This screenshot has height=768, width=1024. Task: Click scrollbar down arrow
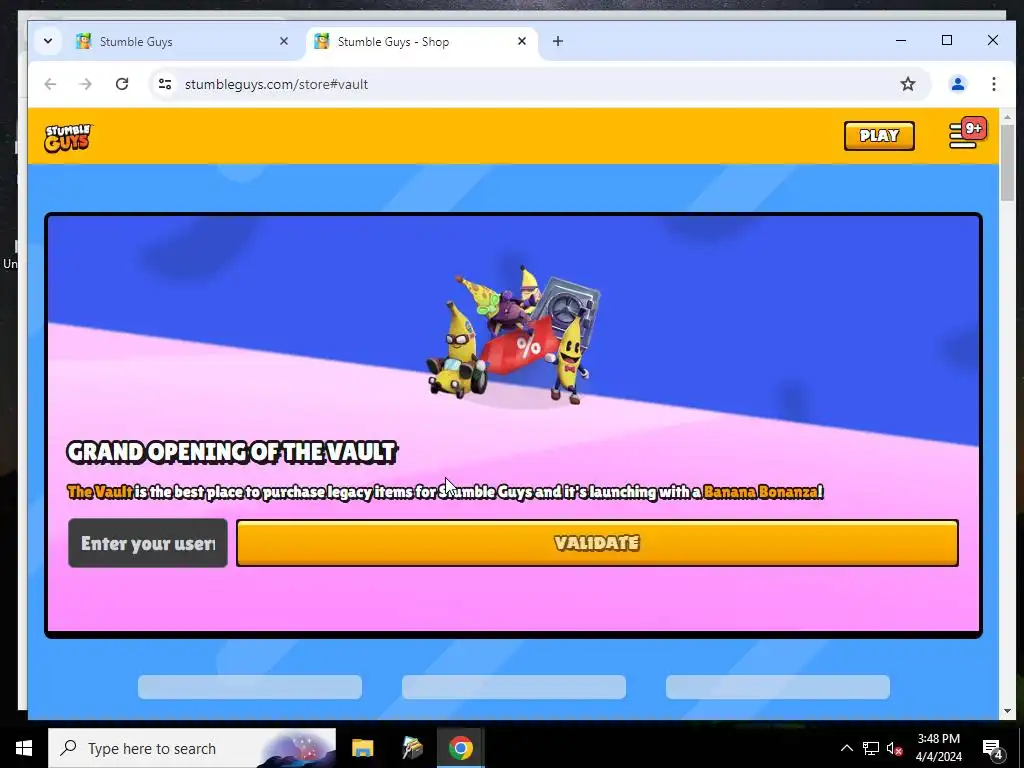pyautogui.click(x=1007, y=711)
